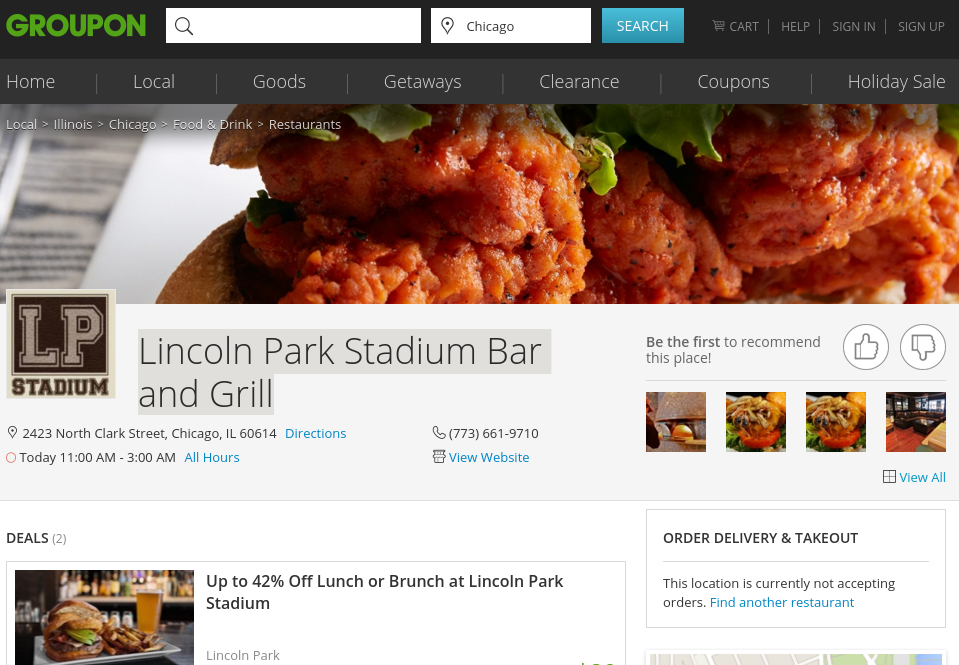
Task: Focus the deal search input field
Action: pyautogui.click(x=294, y=26)
